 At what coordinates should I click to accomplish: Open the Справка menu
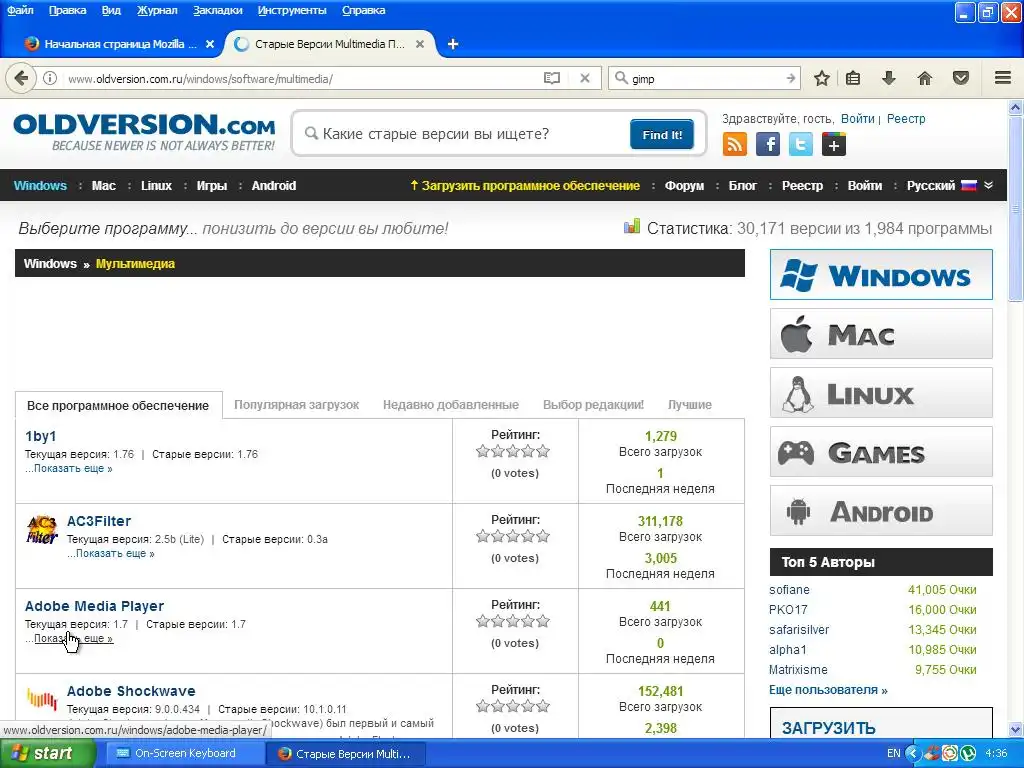(x=363, y=10)
